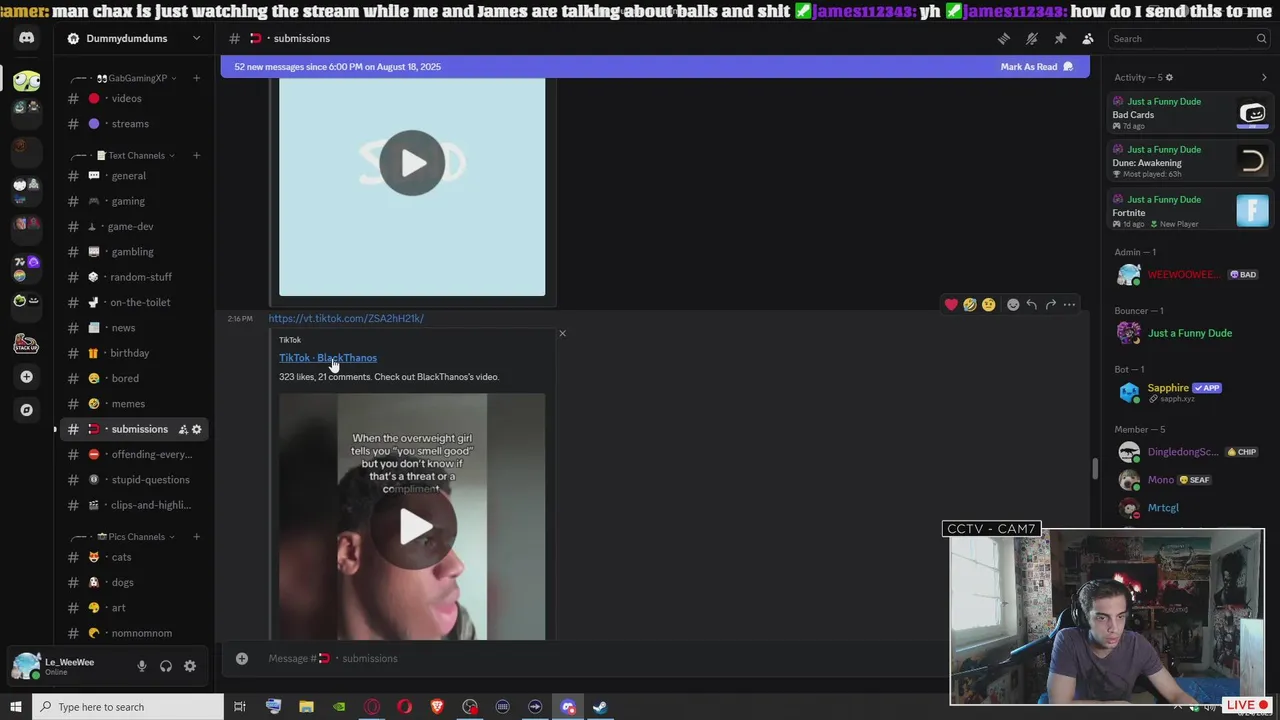1280x720 pixels.
Task: Open More message options ellipsis
Action: [1070, 305]
